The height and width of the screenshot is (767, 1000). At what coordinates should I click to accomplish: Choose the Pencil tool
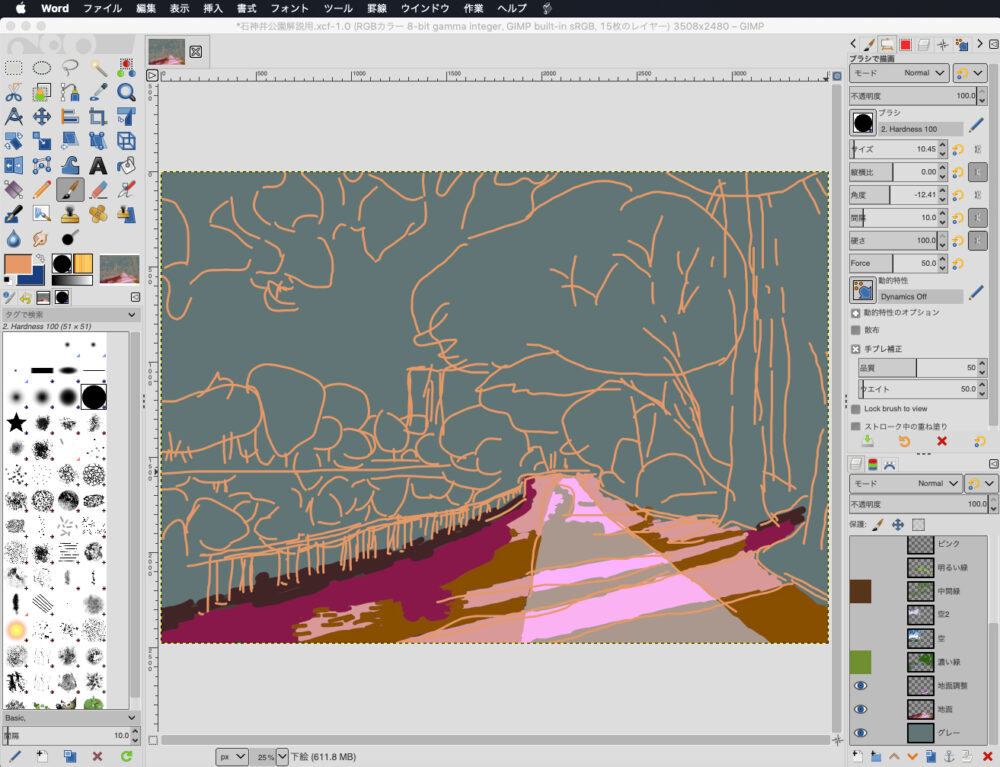point(42,189)
